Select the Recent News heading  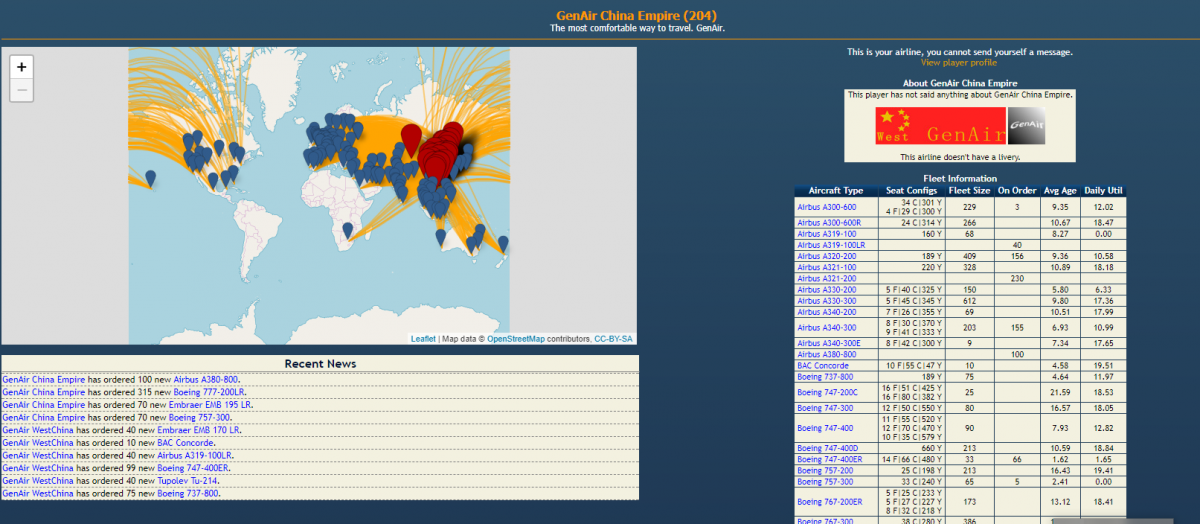tap(320, 364)
